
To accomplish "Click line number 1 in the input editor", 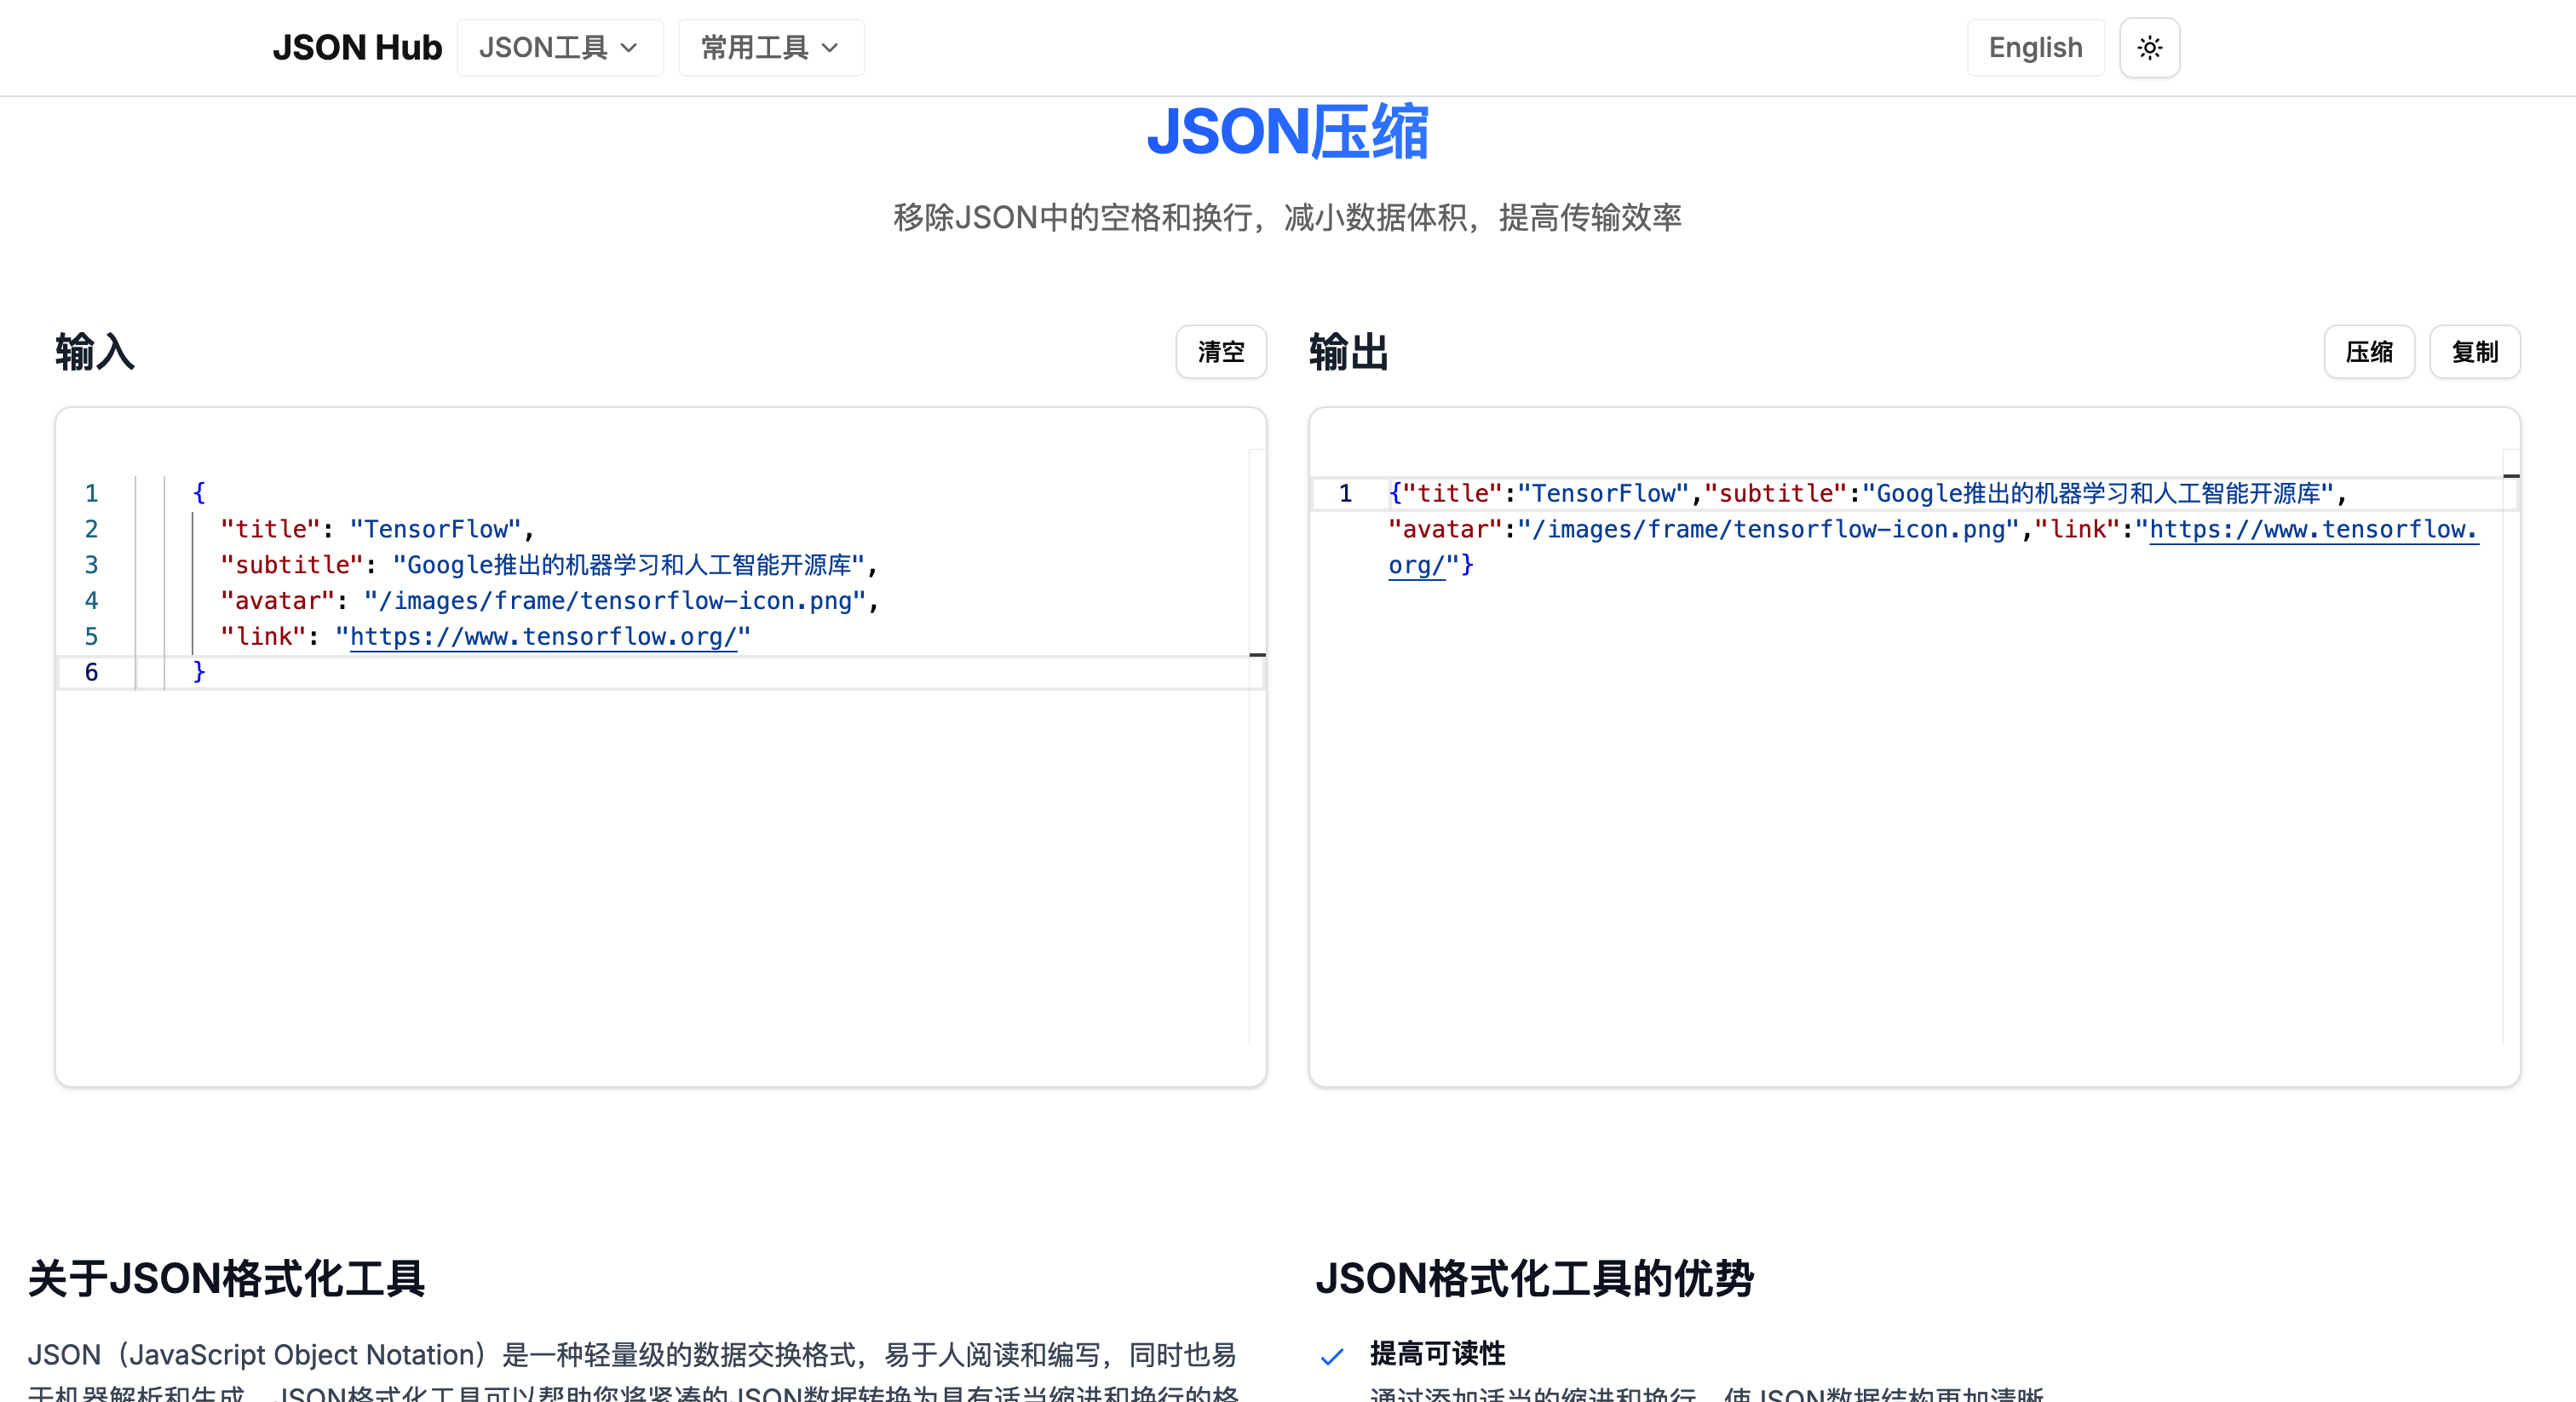I will [91, 493].
